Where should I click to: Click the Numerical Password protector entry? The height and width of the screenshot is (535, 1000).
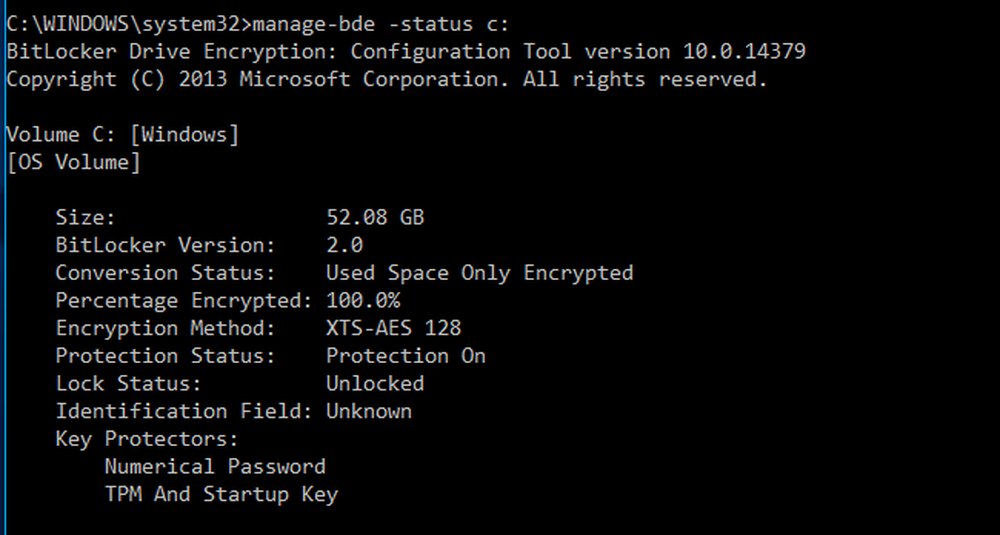pyautogui.click(x=215, y=466)
